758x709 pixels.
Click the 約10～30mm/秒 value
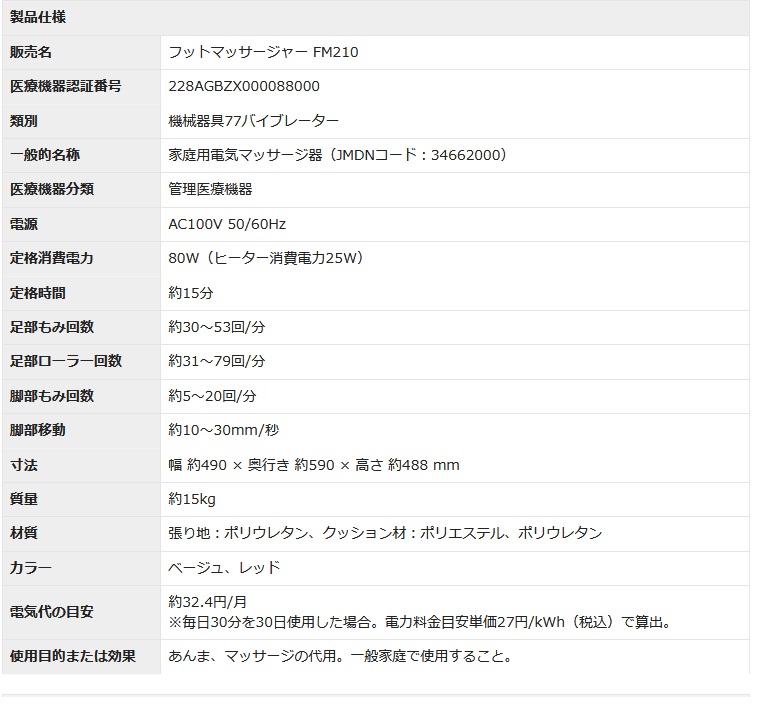point(222,430)
